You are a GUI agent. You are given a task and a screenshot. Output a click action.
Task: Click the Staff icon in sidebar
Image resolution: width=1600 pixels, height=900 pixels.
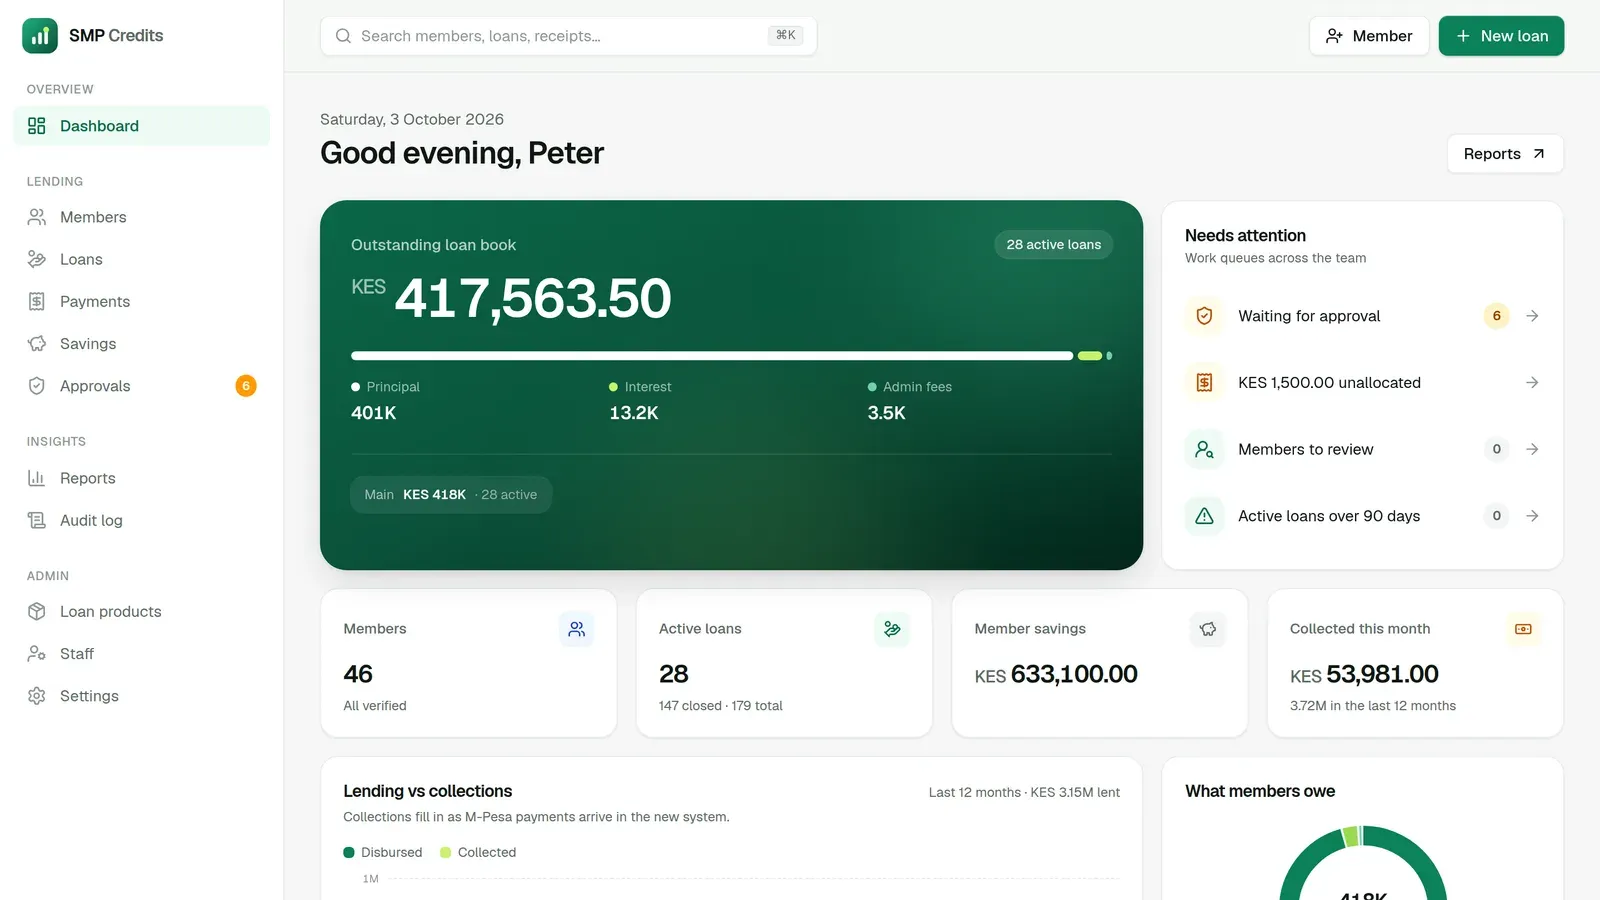[37, 653]
